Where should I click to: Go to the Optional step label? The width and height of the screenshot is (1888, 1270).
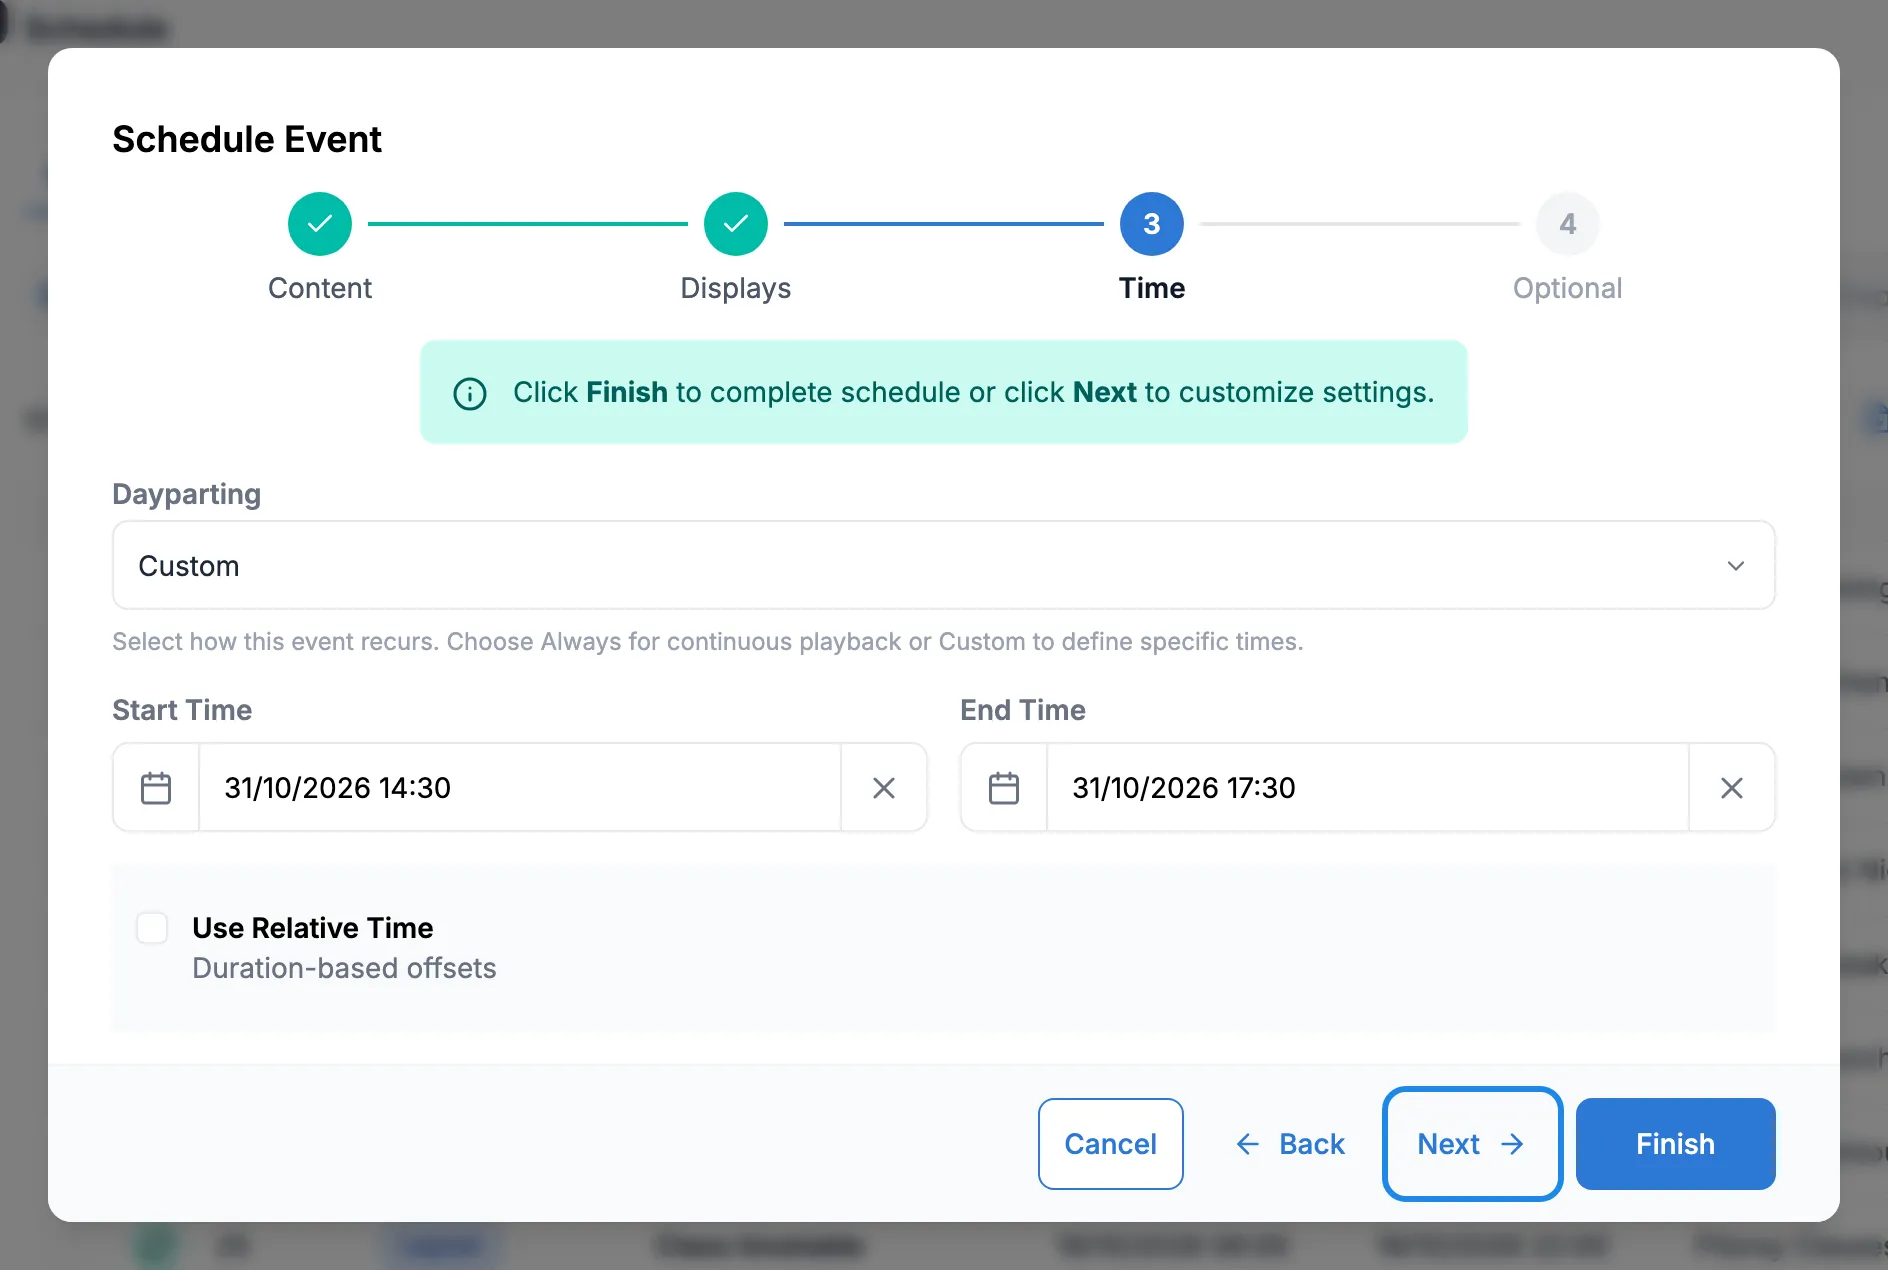pyautogui.click(x=1568, y=288)
